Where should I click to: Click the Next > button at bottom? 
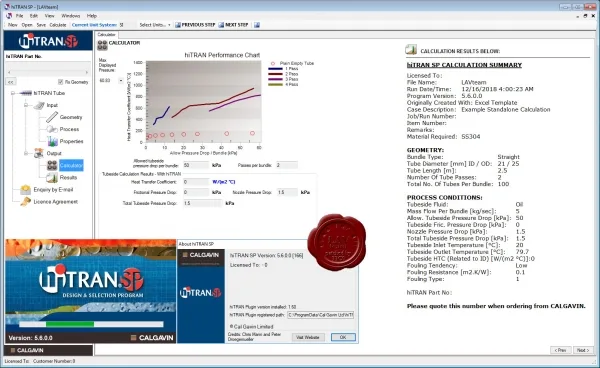pyautogui.click(x=583, y=350)
